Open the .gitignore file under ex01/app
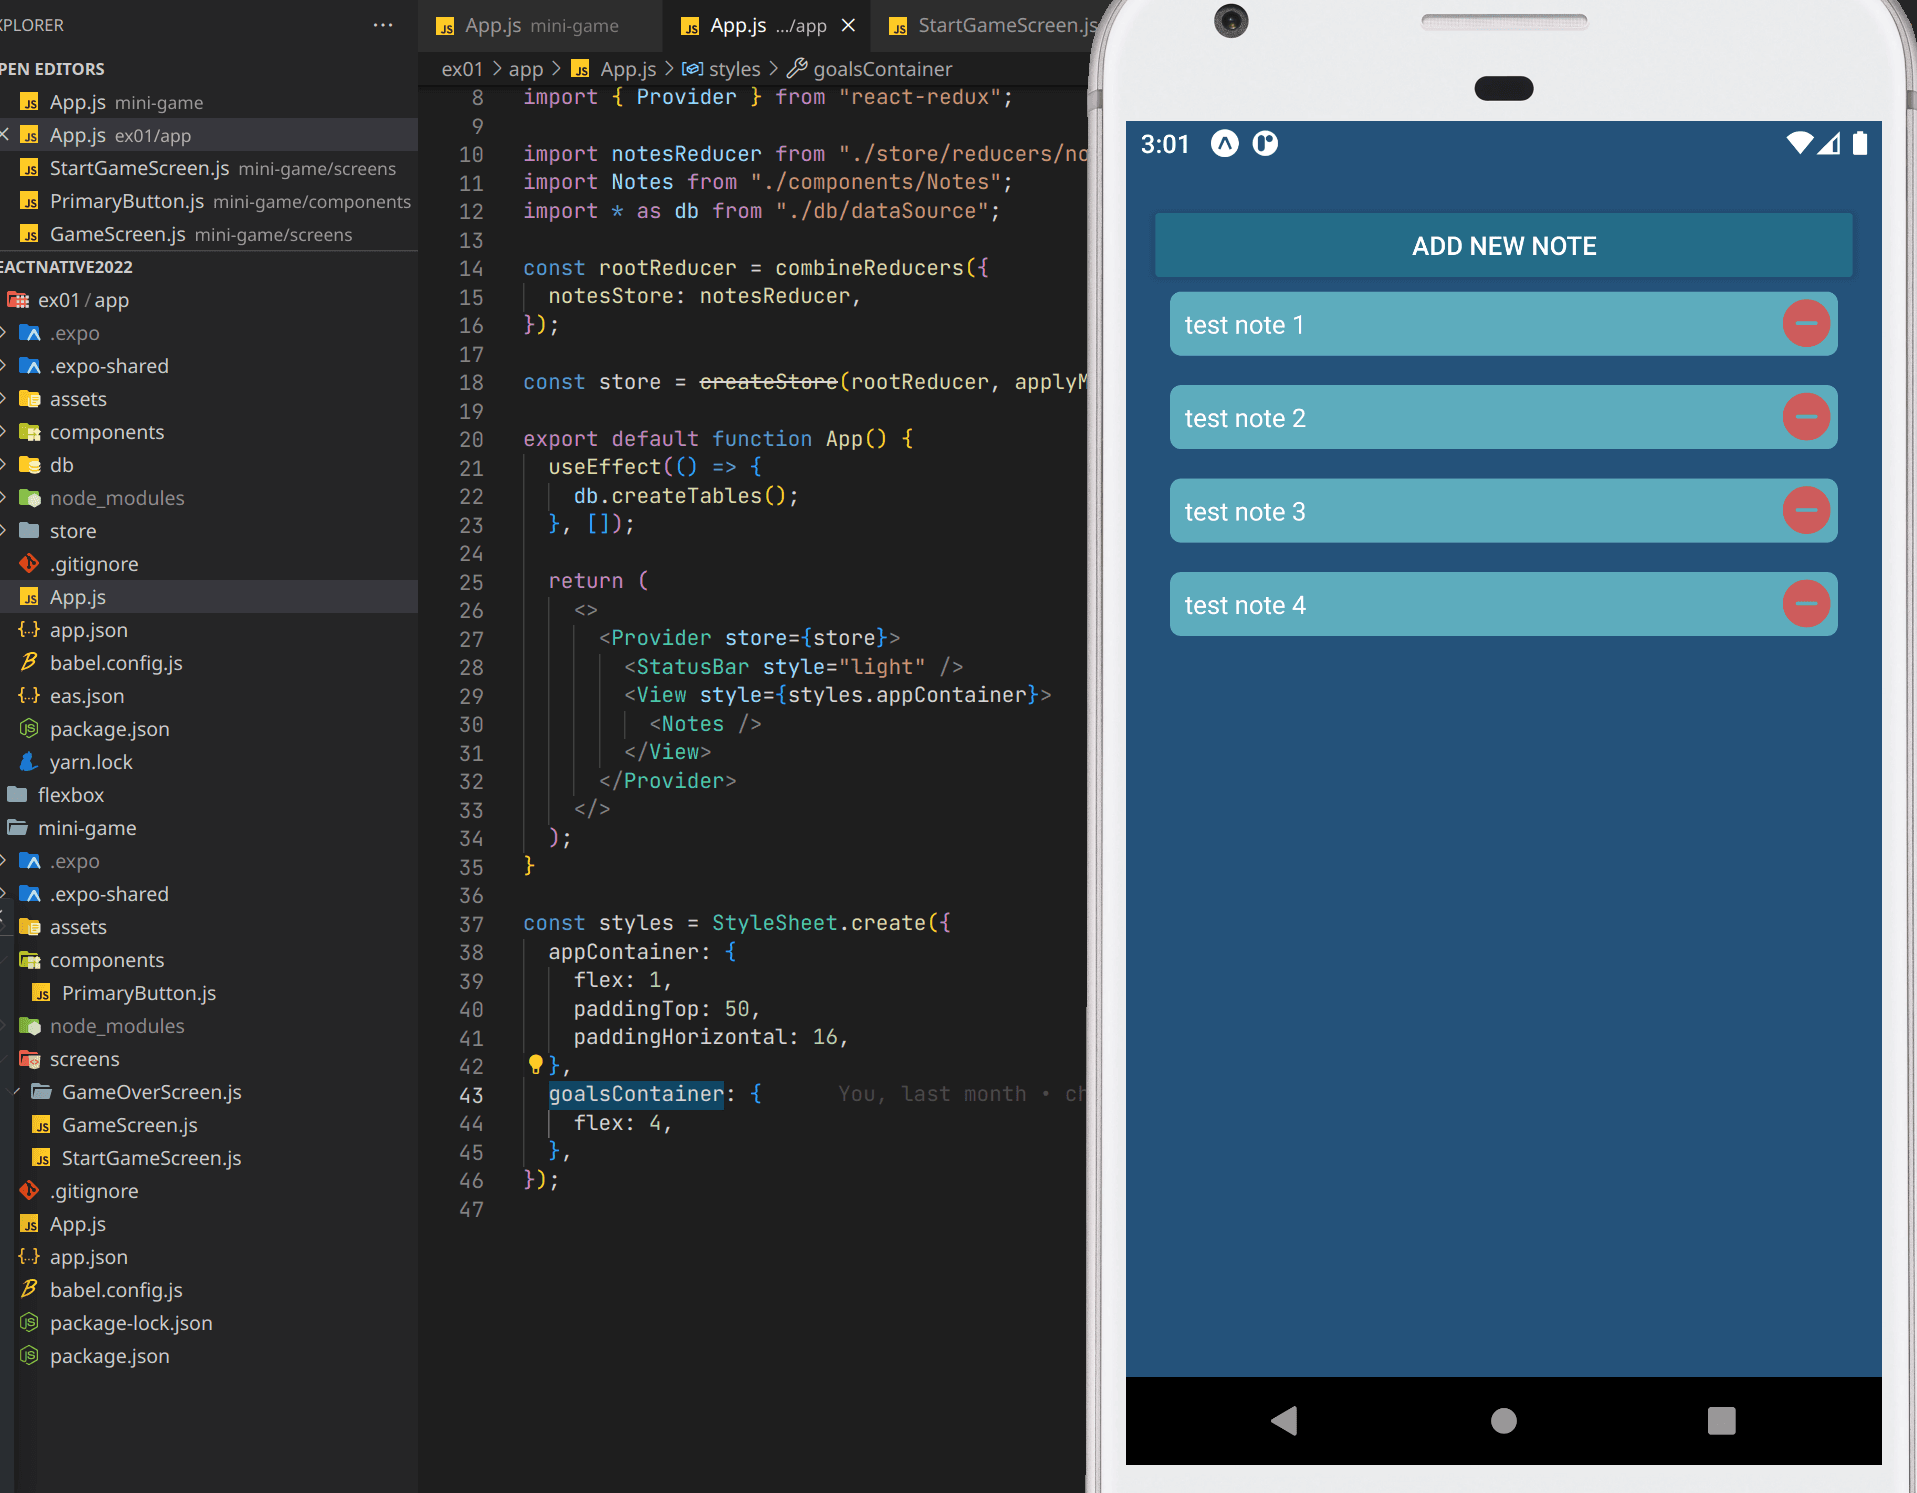1917x1493 pixels. pyautogui.click(x=209, y=564)
